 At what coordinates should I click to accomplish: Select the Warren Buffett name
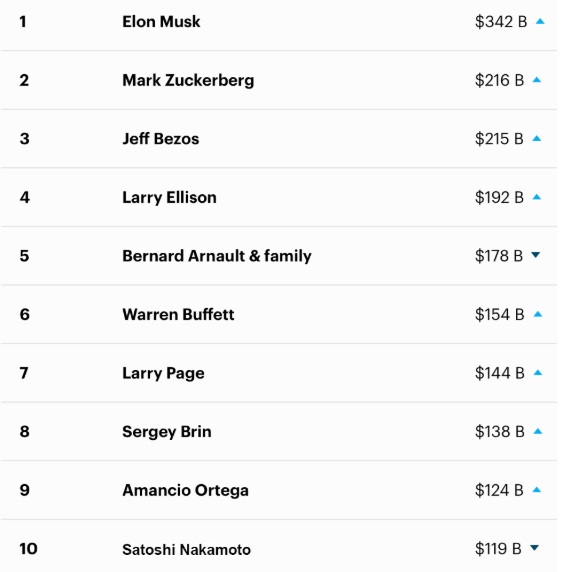(178, 314)
